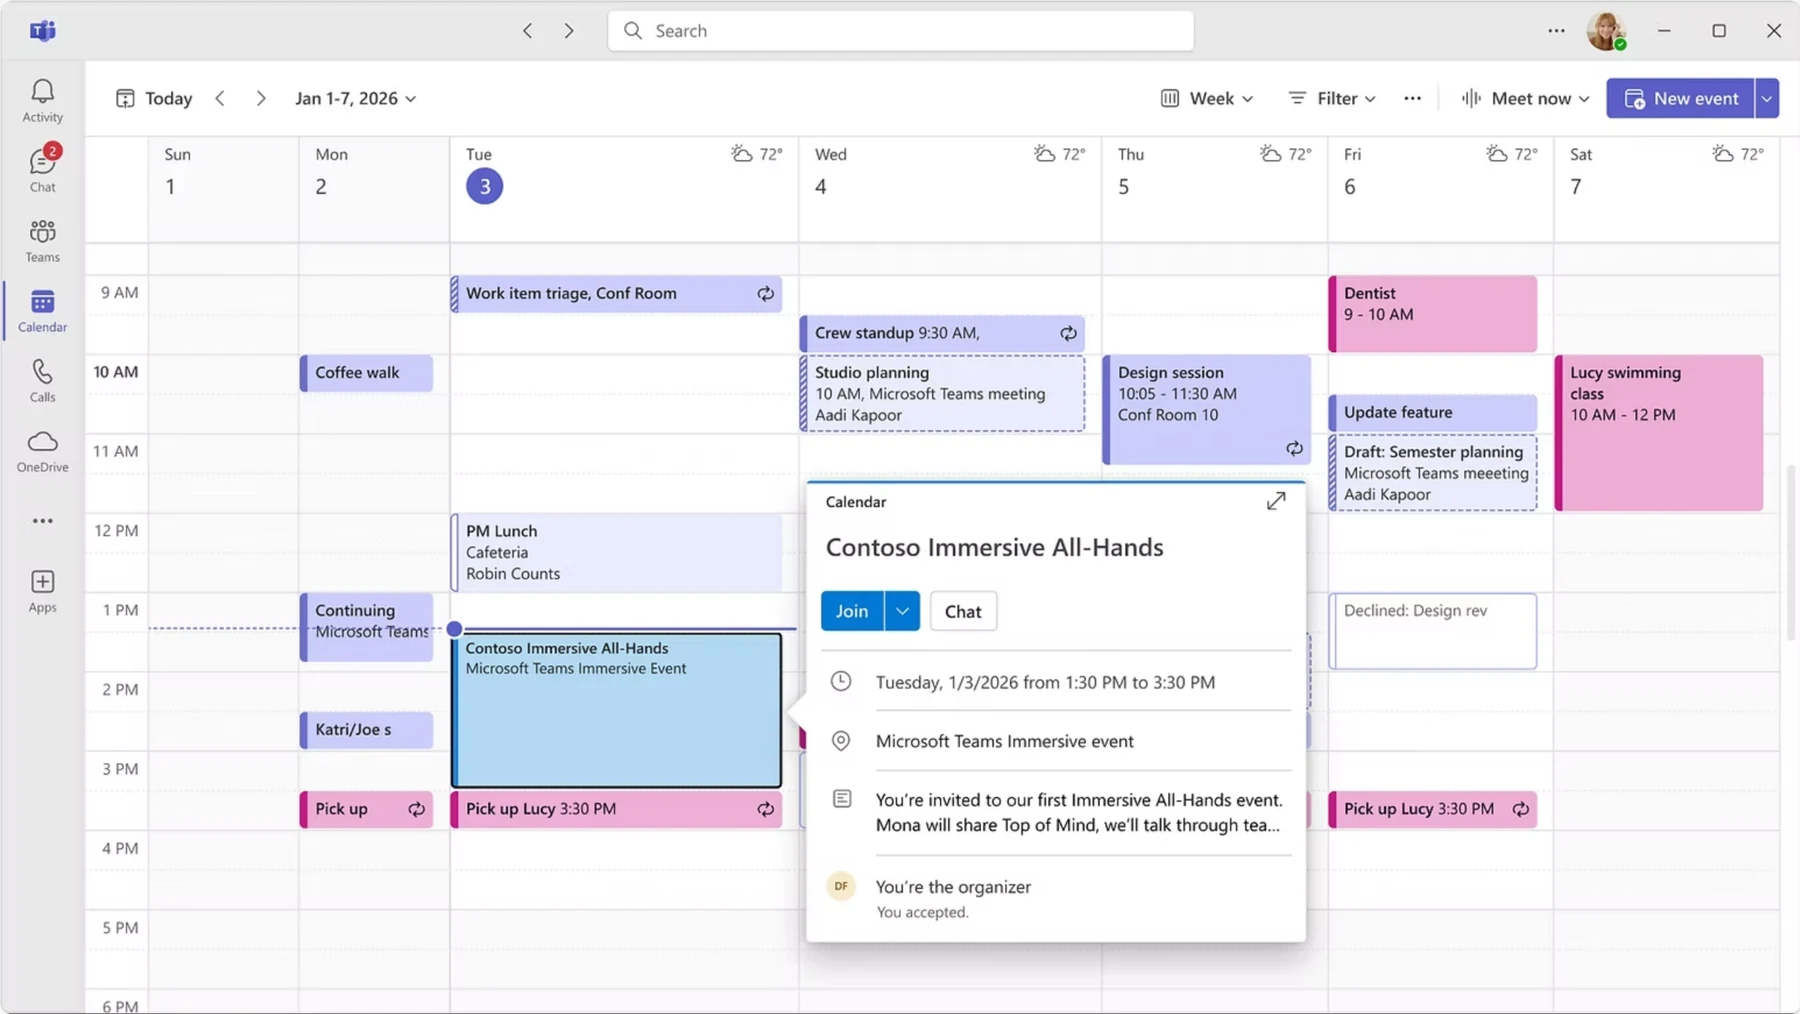Go to previous week in calendar
This screenshot has width=1800, height=1014.
tap(220, 98)
